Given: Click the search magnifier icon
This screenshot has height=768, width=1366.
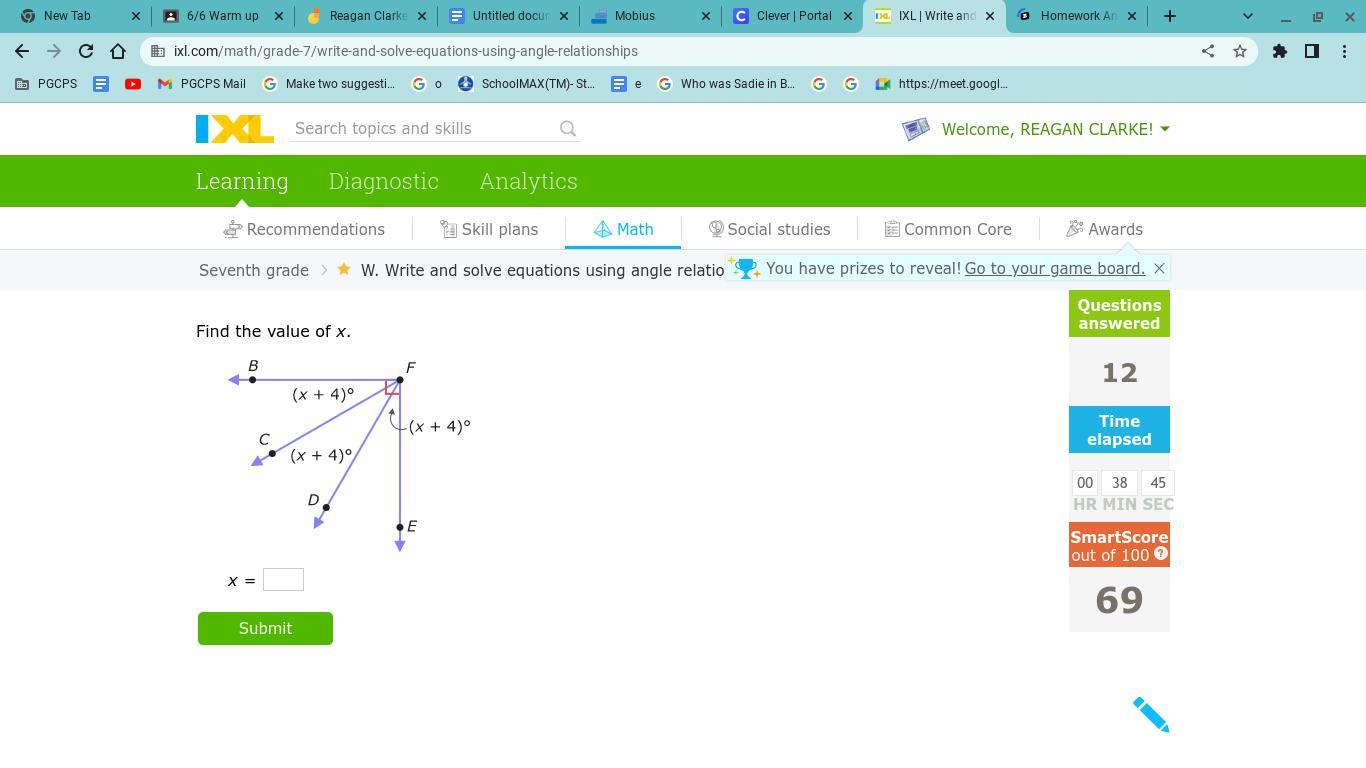Looking at the screenshot, I should pyautogui.click(x=568, y=129).
